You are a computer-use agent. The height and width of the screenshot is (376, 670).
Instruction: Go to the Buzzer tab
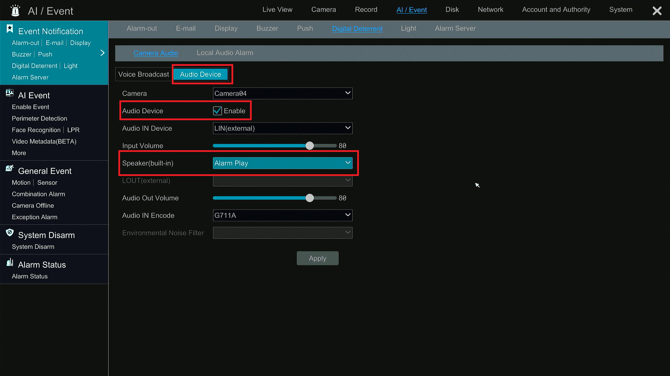pyautogui.click(x=267, y=29)
